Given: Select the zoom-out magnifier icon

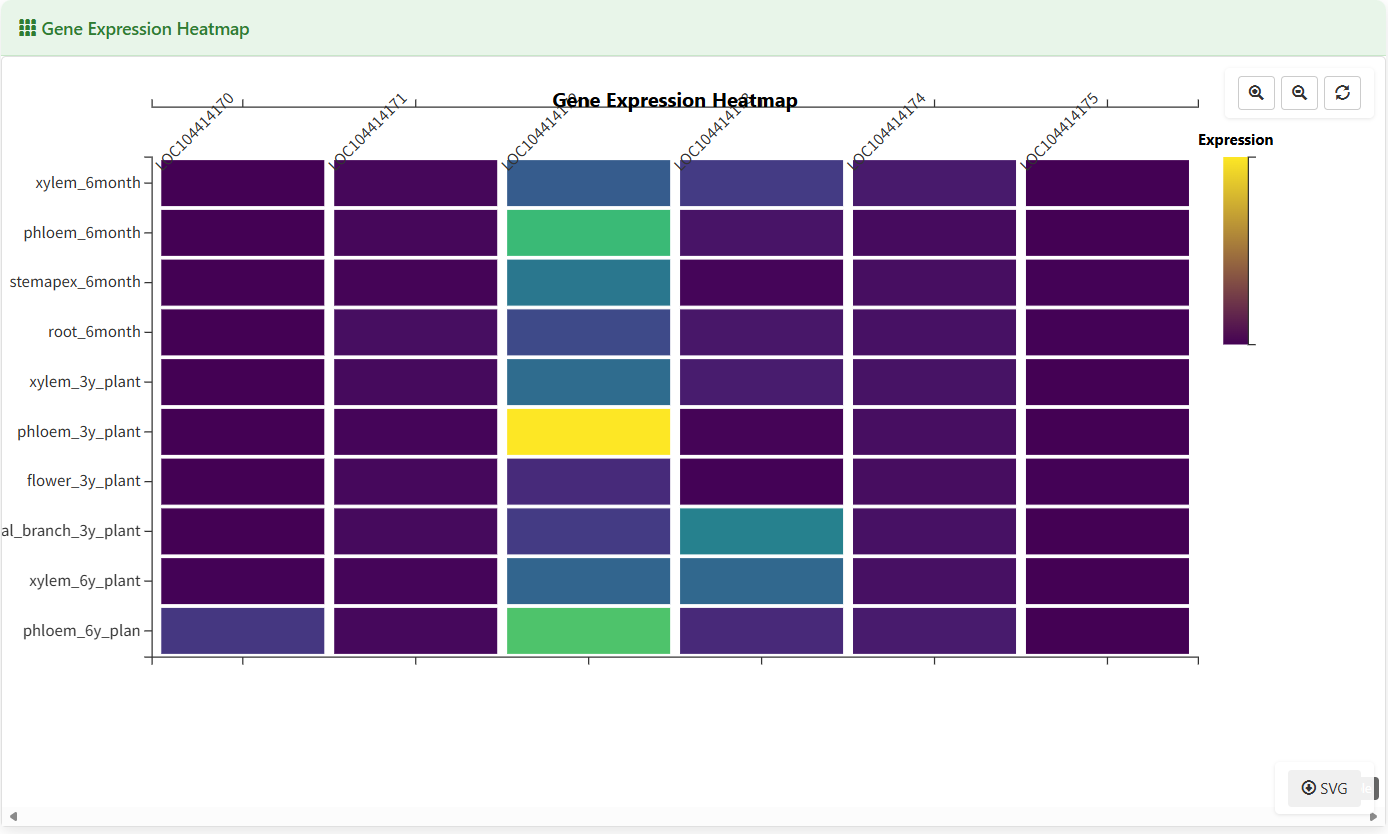Looking at the screenshot, I should [1299, 92].
